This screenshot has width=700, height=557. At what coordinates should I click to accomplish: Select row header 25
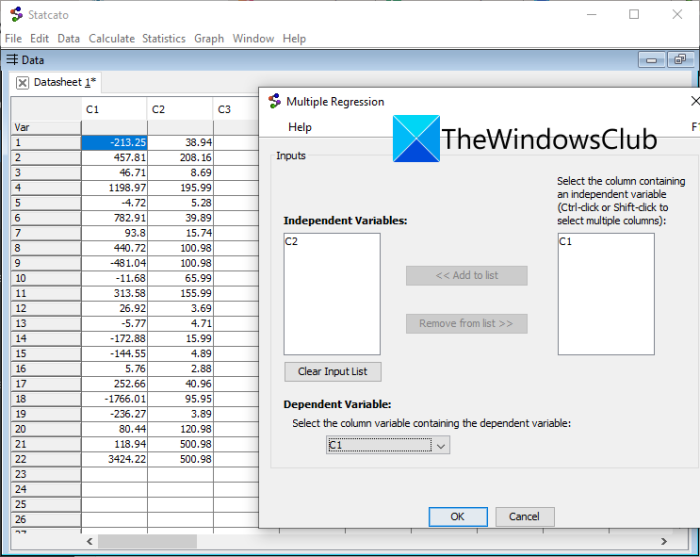point(46,504)
